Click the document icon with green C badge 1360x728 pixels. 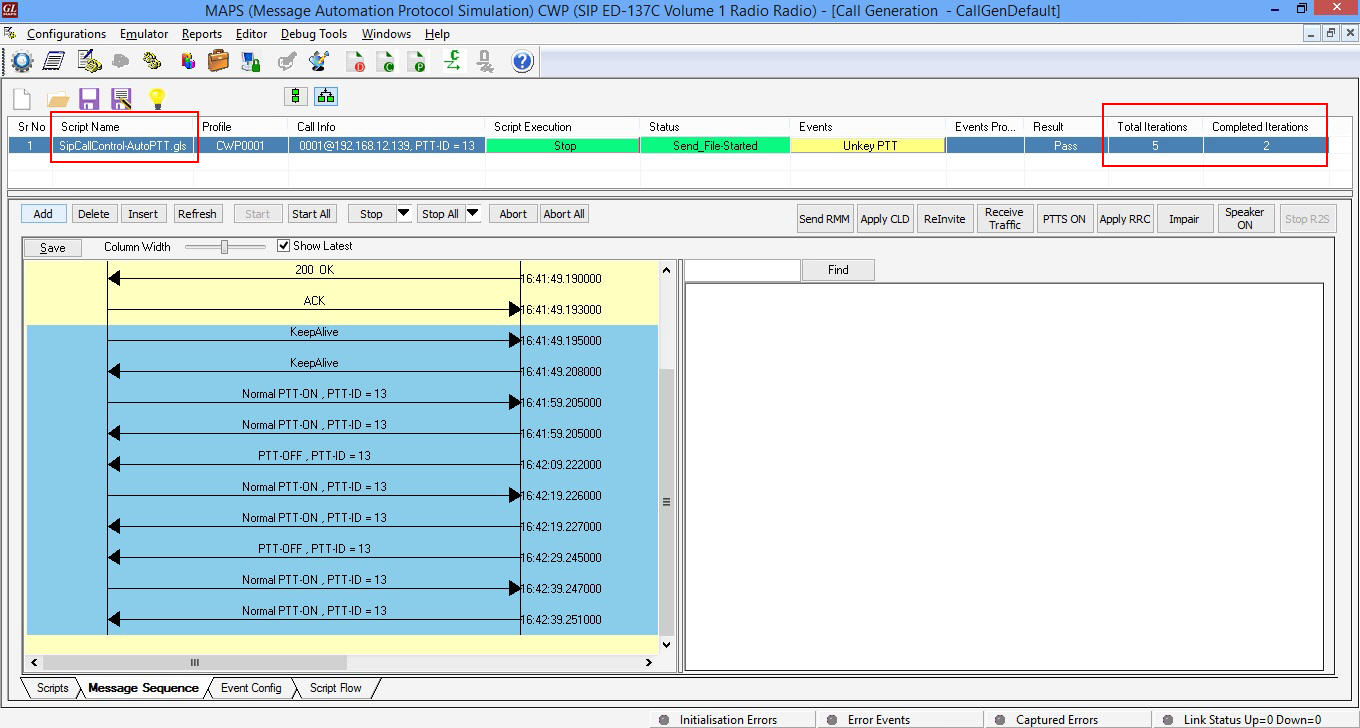click(386, 61)
